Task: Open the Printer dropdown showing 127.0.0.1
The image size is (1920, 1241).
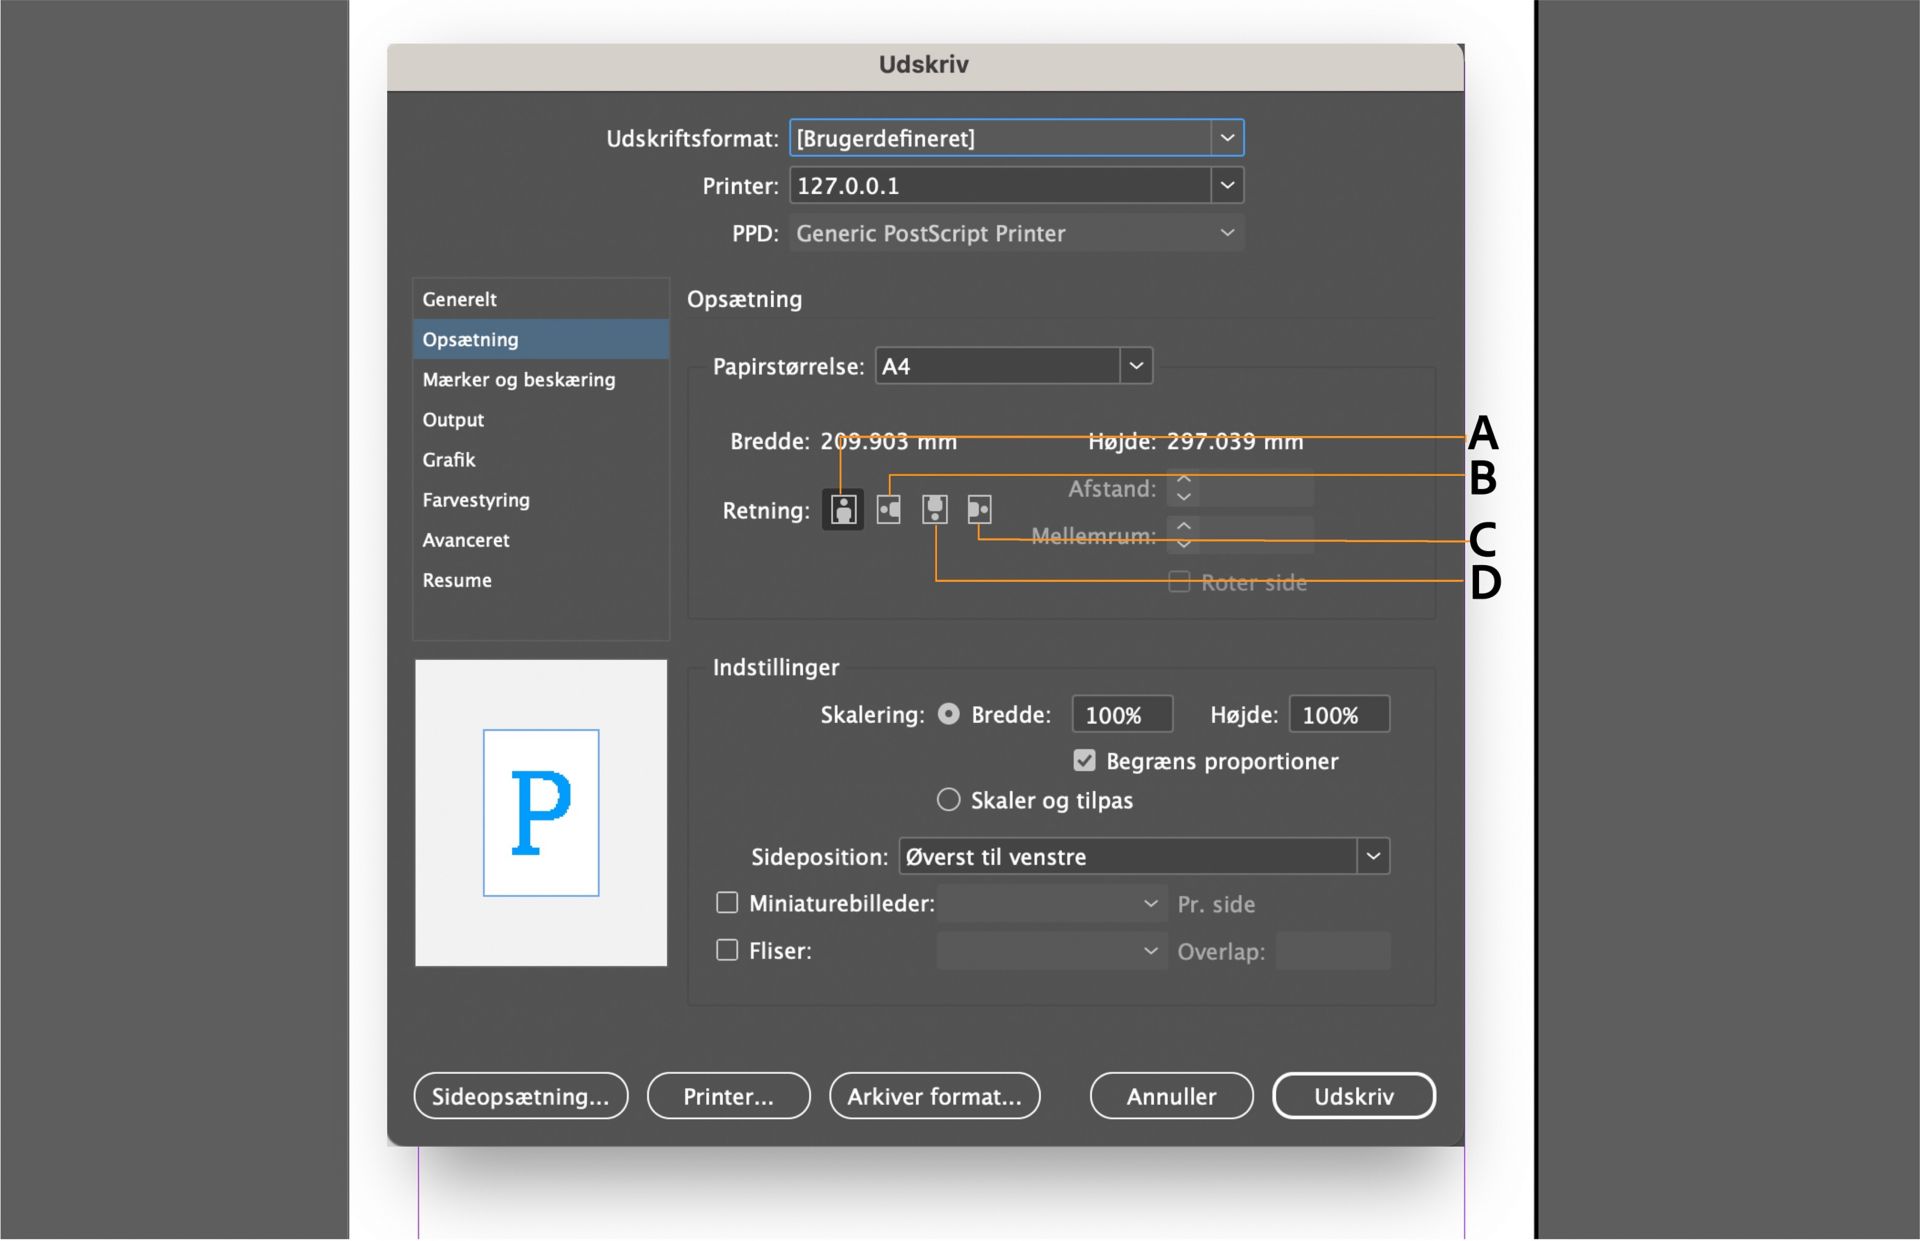Action: (x=1227, y=185)
